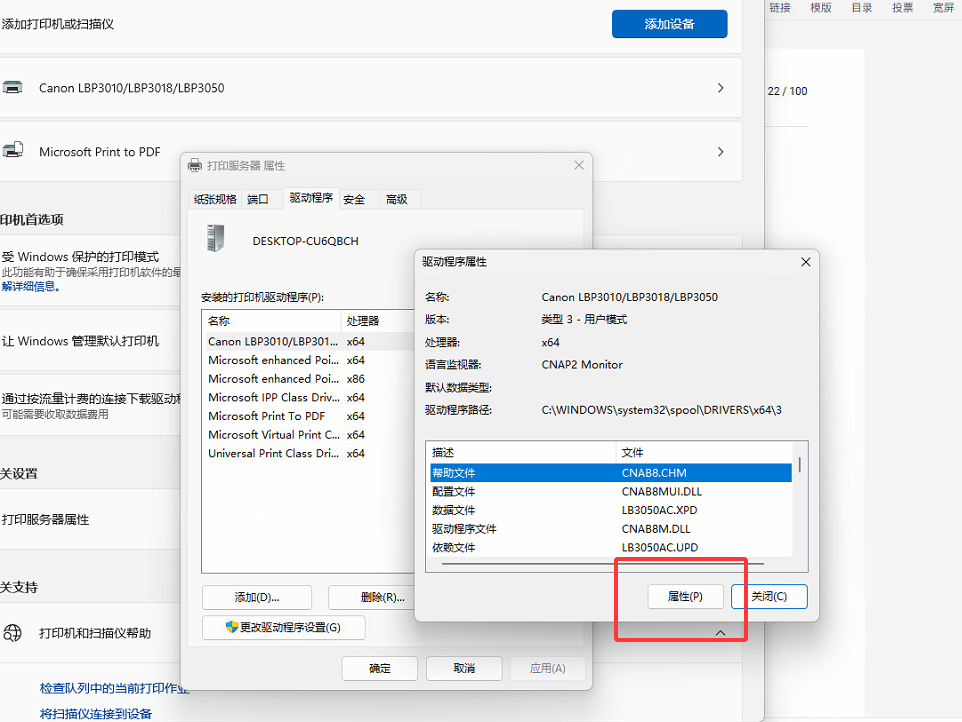Close the 驱动程序属性 dialog with X

(806, 262)
